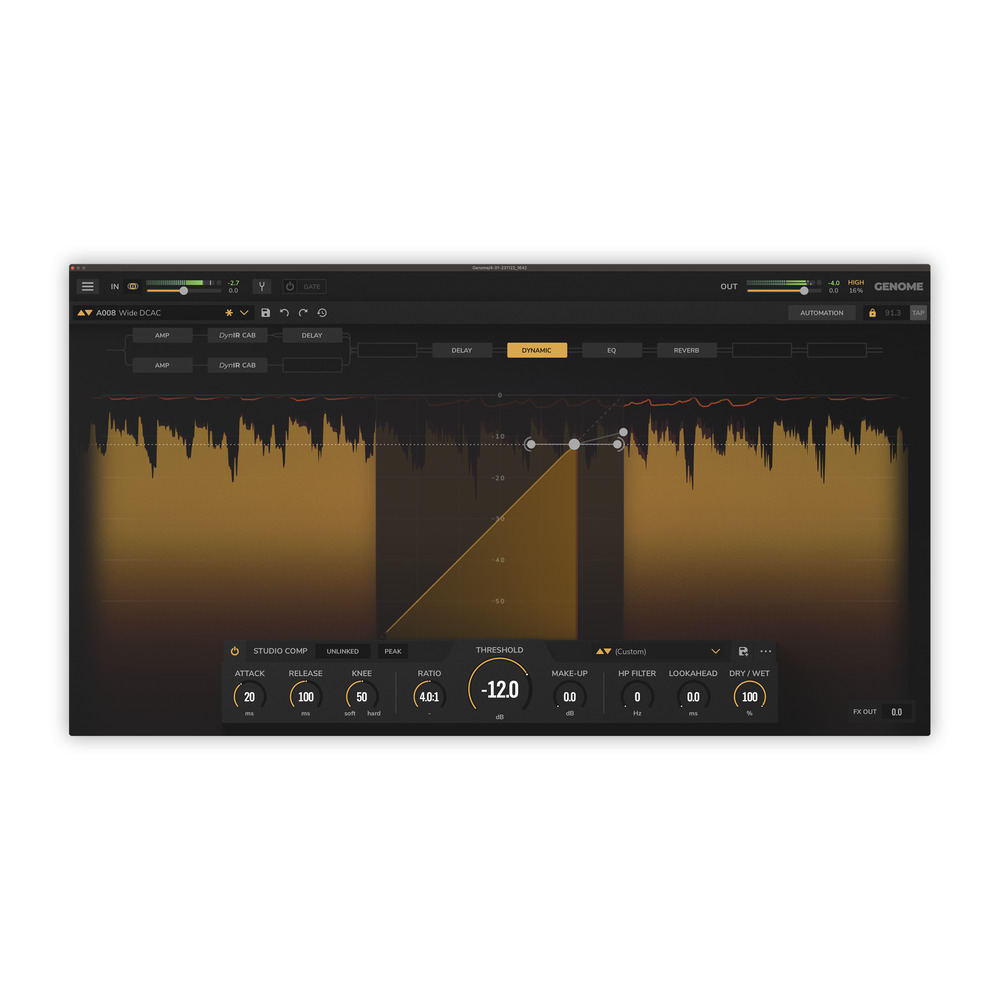Advance to next preset using the down arrow

pos(89,313)
